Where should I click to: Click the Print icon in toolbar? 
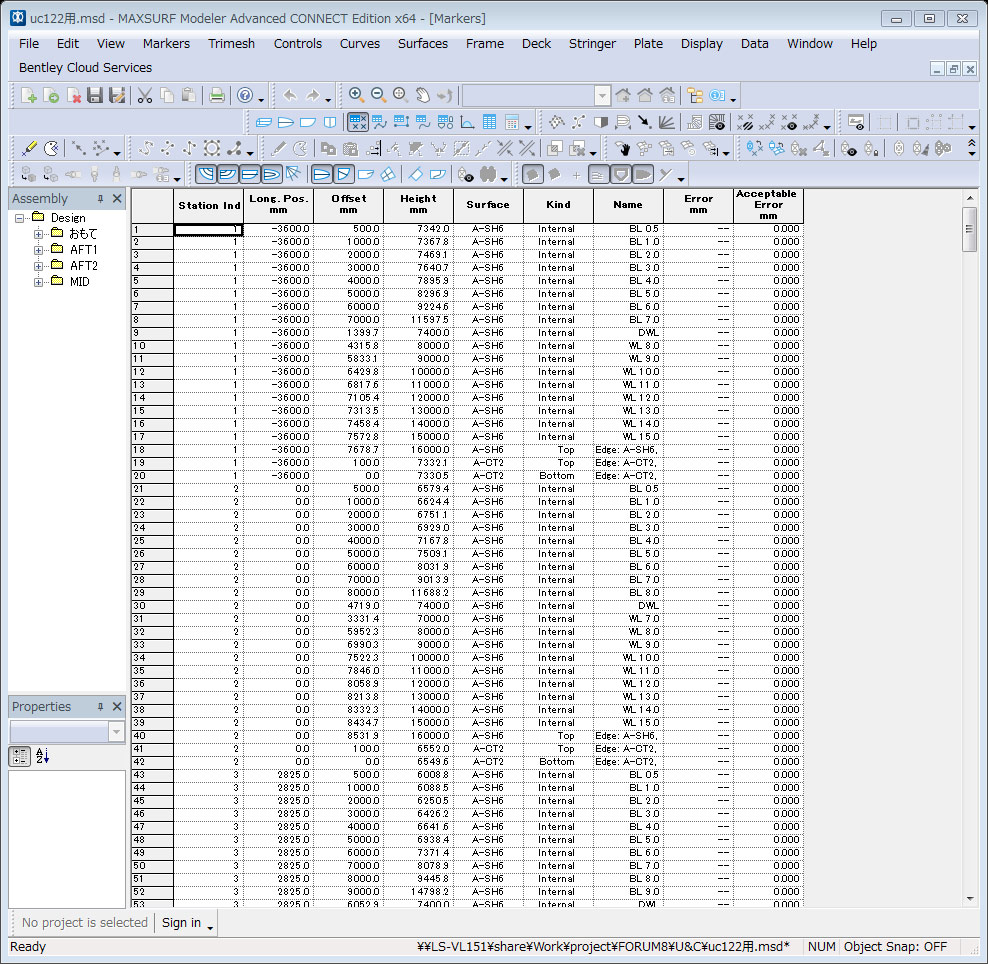(216, 96)
